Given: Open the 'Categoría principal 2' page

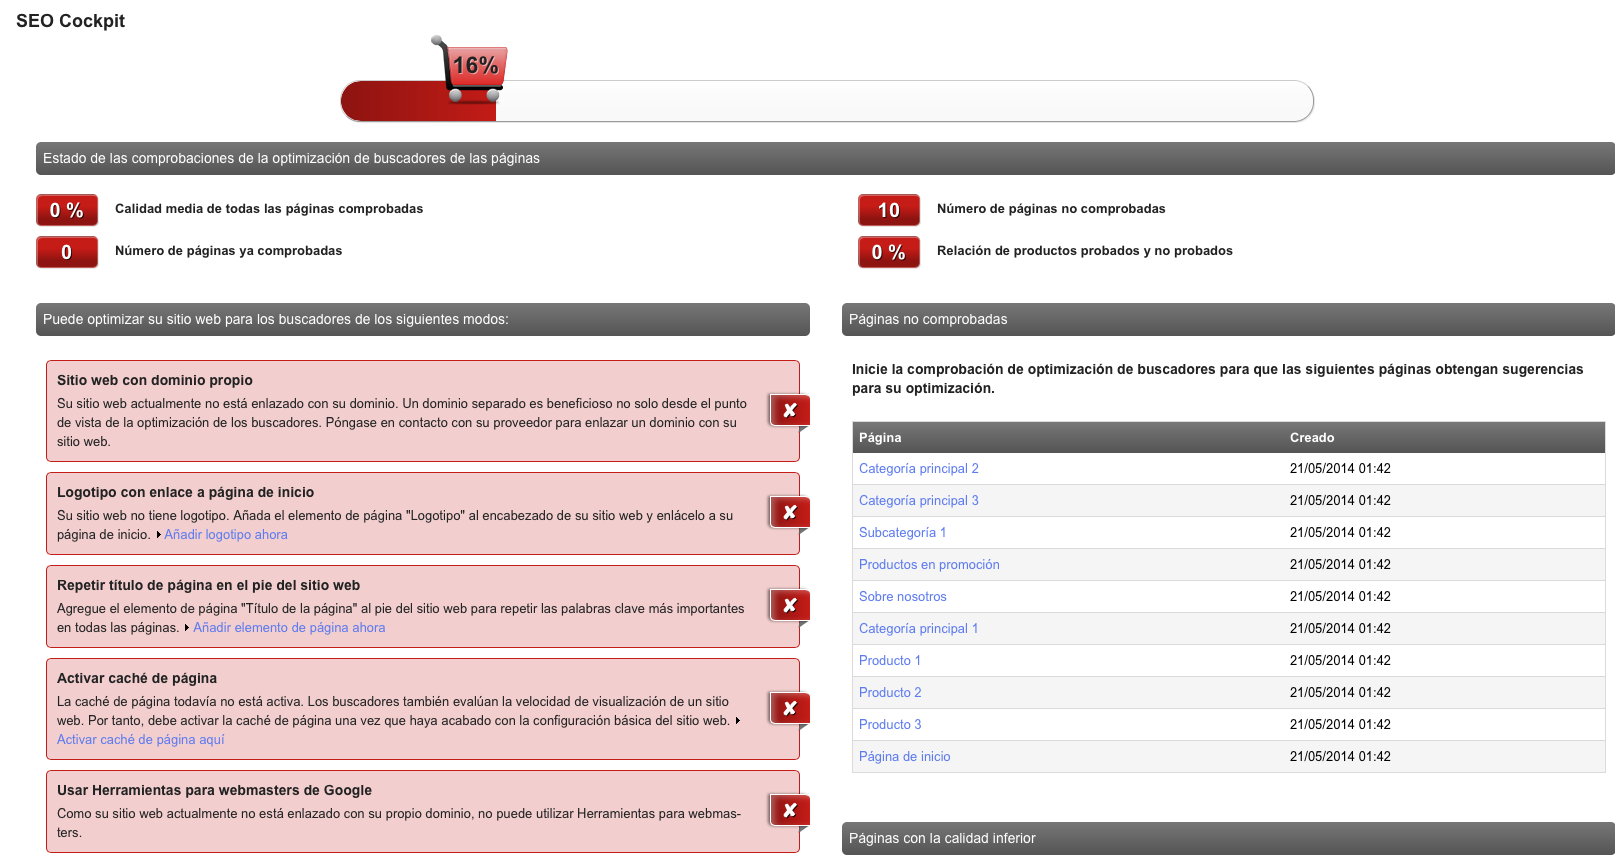Looking at the screenshot, I should [918, 469].
